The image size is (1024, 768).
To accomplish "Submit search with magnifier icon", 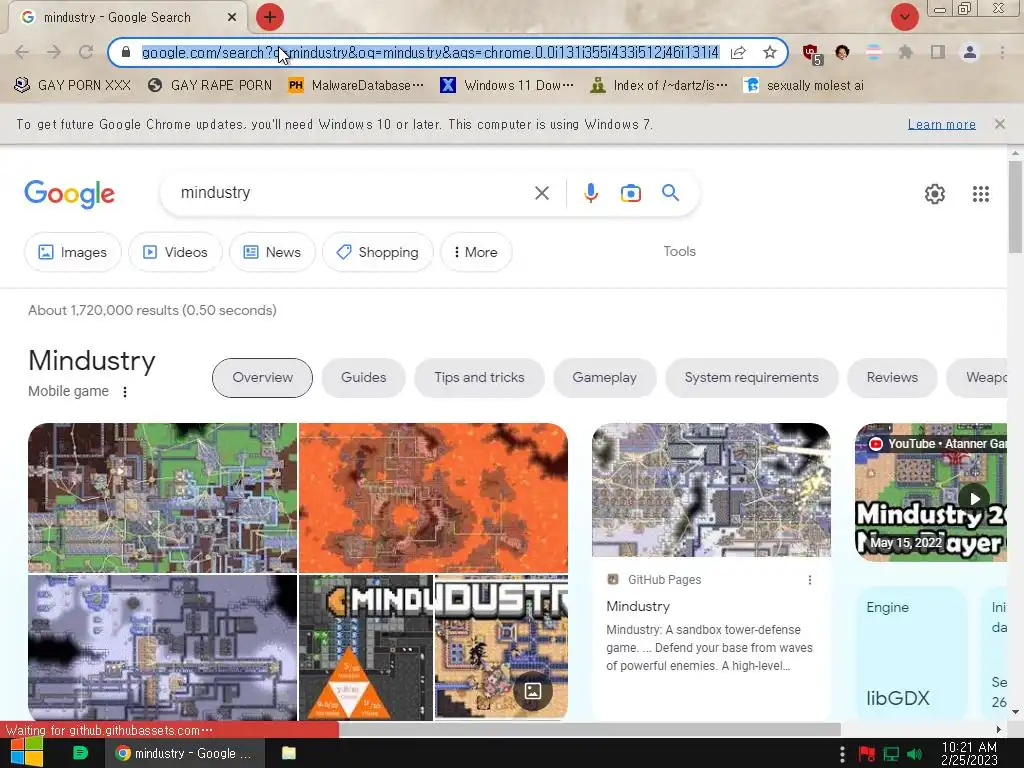I will tap(670, 193).
